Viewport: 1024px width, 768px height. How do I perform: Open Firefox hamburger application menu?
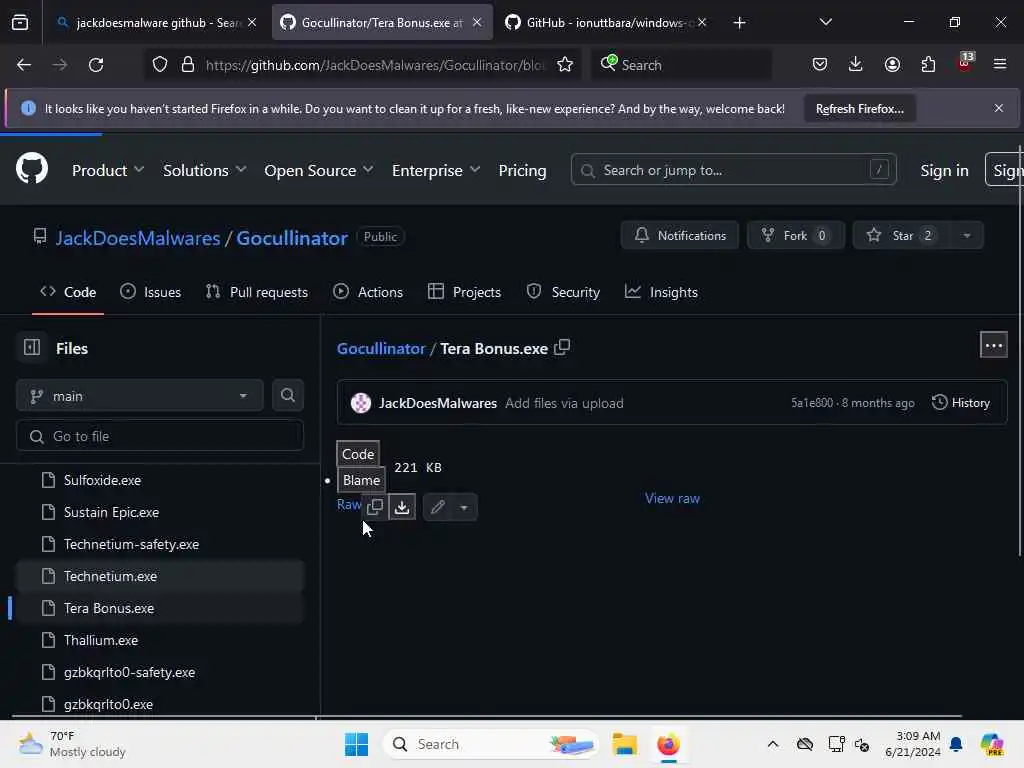pyautogui.click(x=999, y=64)
